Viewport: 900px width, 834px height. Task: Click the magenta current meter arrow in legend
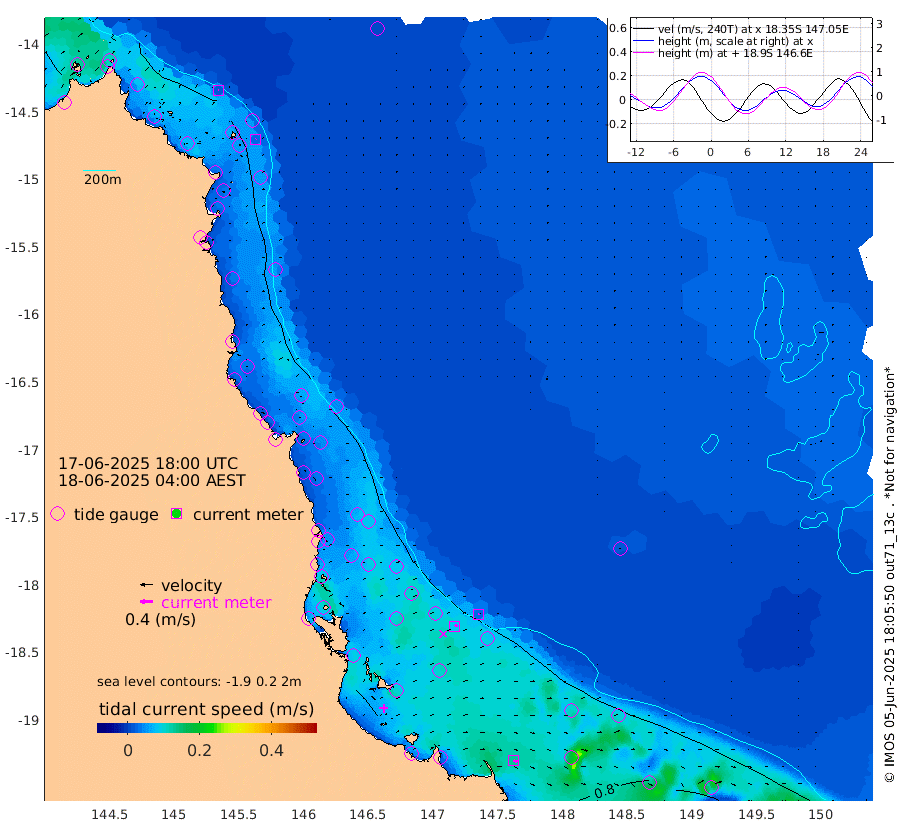[147, 602]
